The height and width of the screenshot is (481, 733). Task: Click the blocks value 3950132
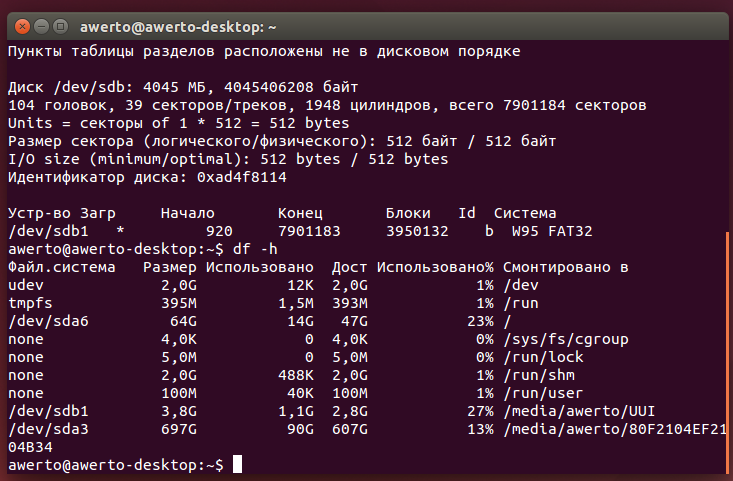click(x=417, y=231)
